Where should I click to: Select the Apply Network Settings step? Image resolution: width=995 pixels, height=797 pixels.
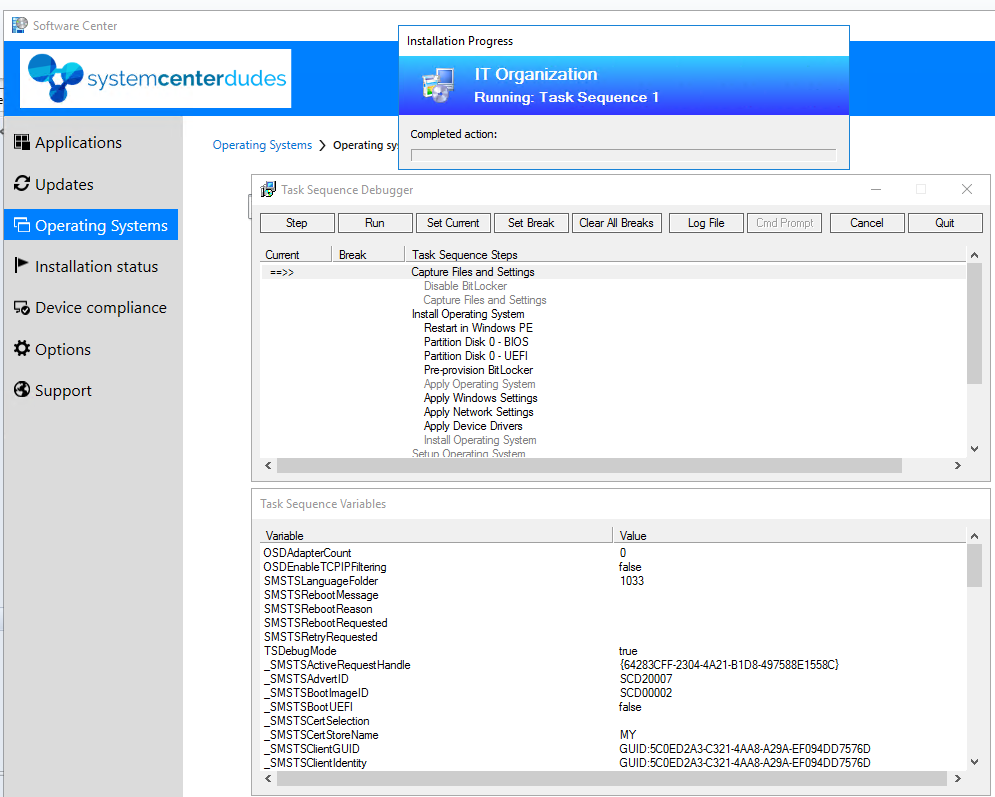478,412
